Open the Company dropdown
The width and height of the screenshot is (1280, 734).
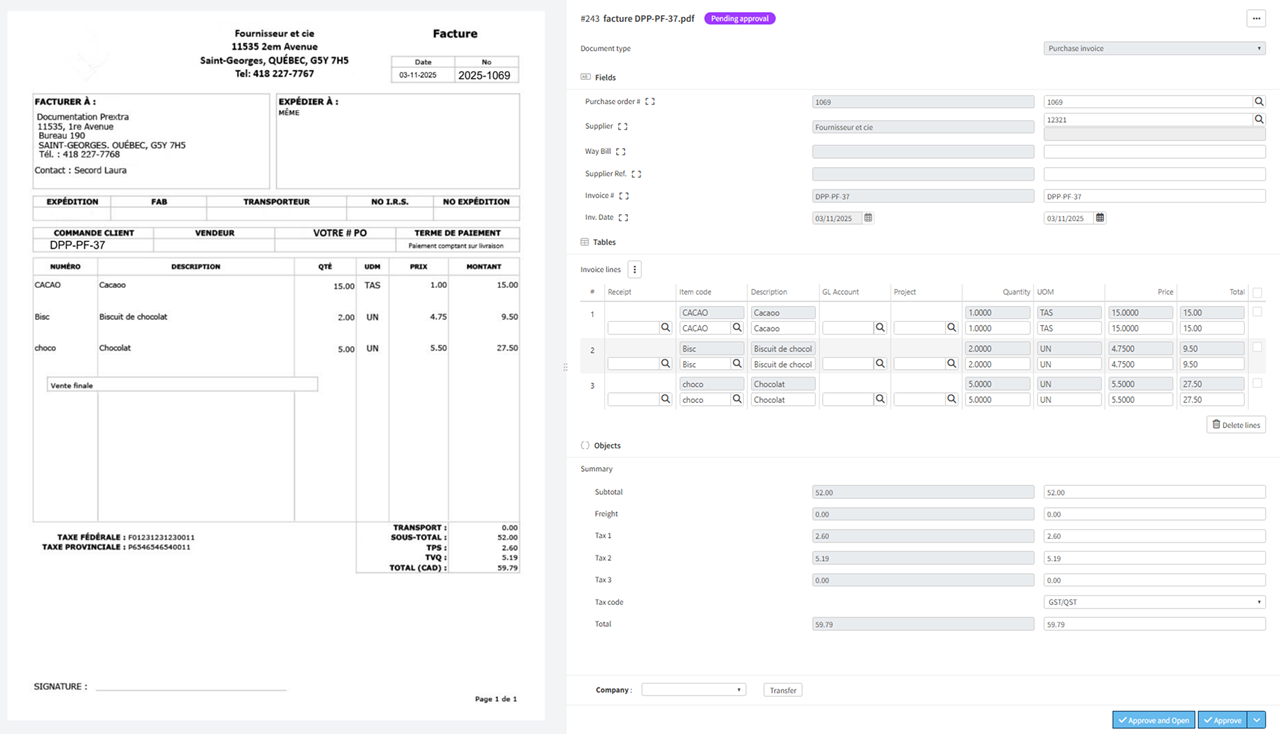click(x=693, y=690)
